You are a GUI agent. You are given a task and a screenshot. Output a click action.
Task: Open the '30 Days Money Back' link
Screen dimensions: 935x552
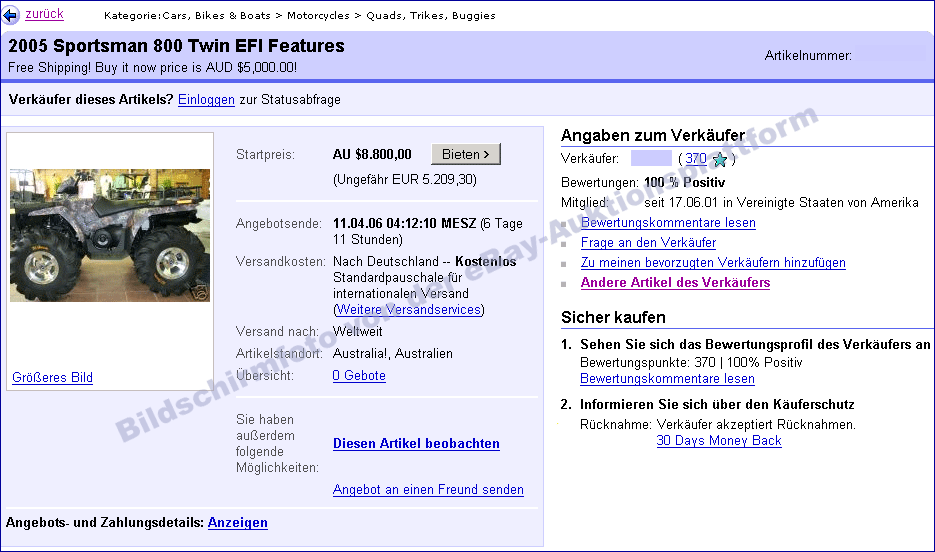click(x=719, y=441)
